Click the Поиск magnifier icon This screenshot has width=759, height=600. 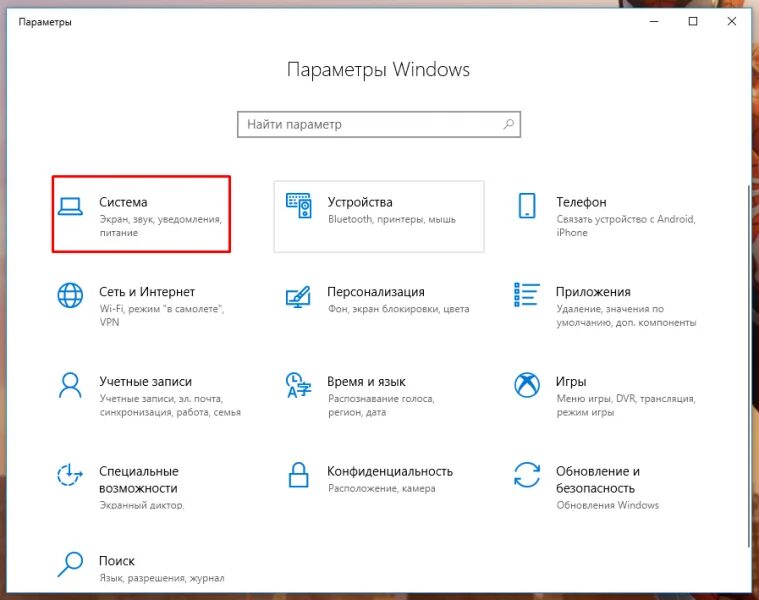pyautogui.click(x=70, y=564)
